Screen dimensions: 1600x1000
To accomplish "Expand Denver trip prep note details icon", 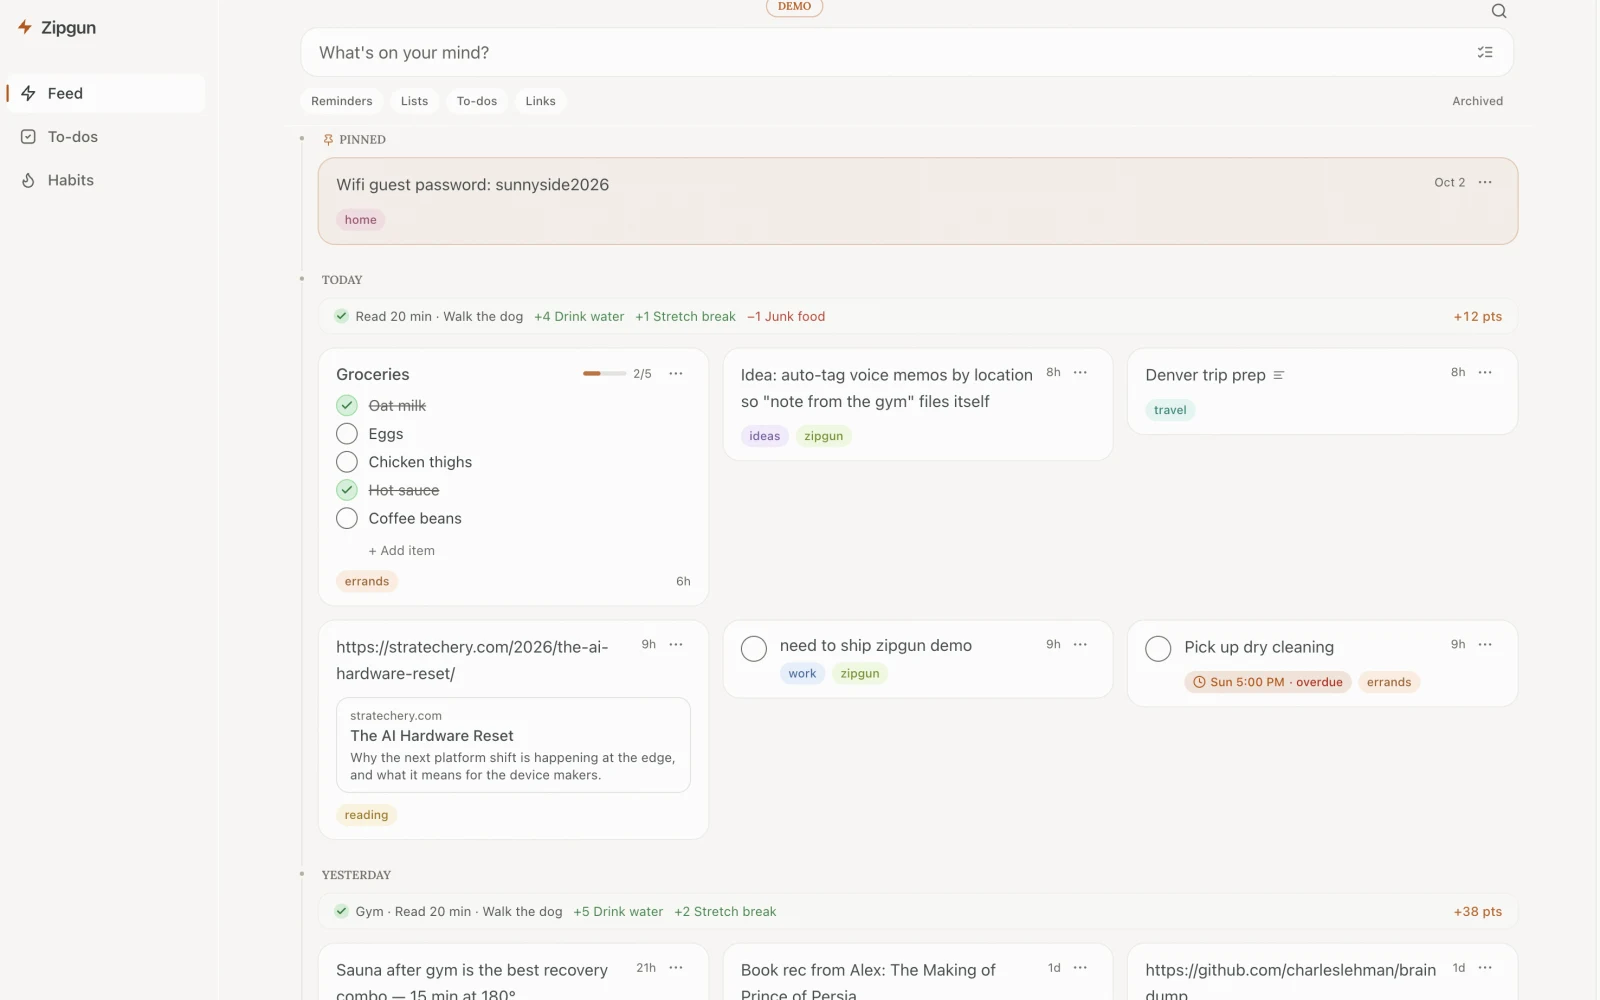I will pos(1278,375).
